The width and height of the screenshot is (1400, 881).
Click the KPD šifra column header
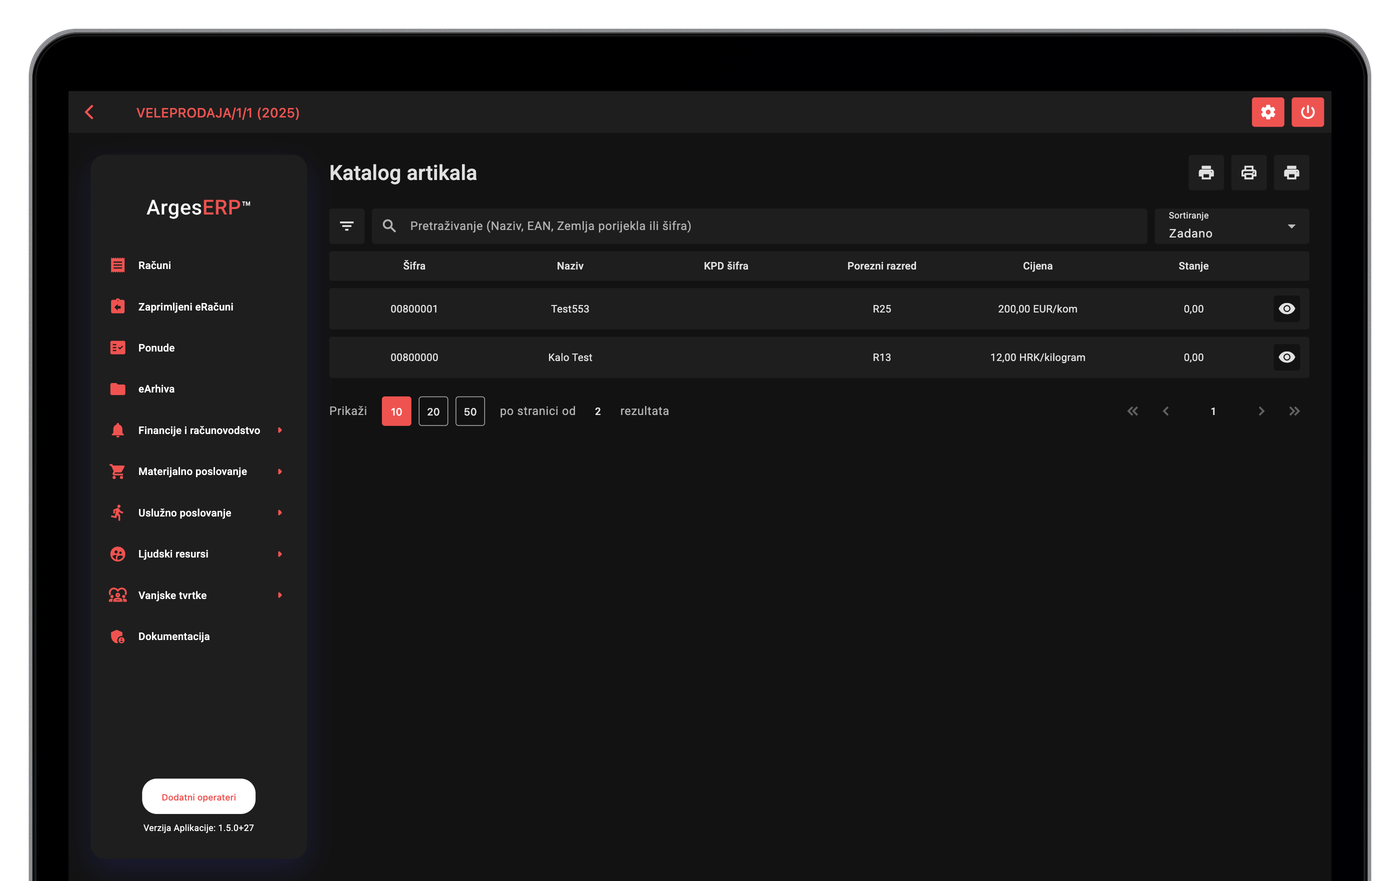(x=726, y=266)
